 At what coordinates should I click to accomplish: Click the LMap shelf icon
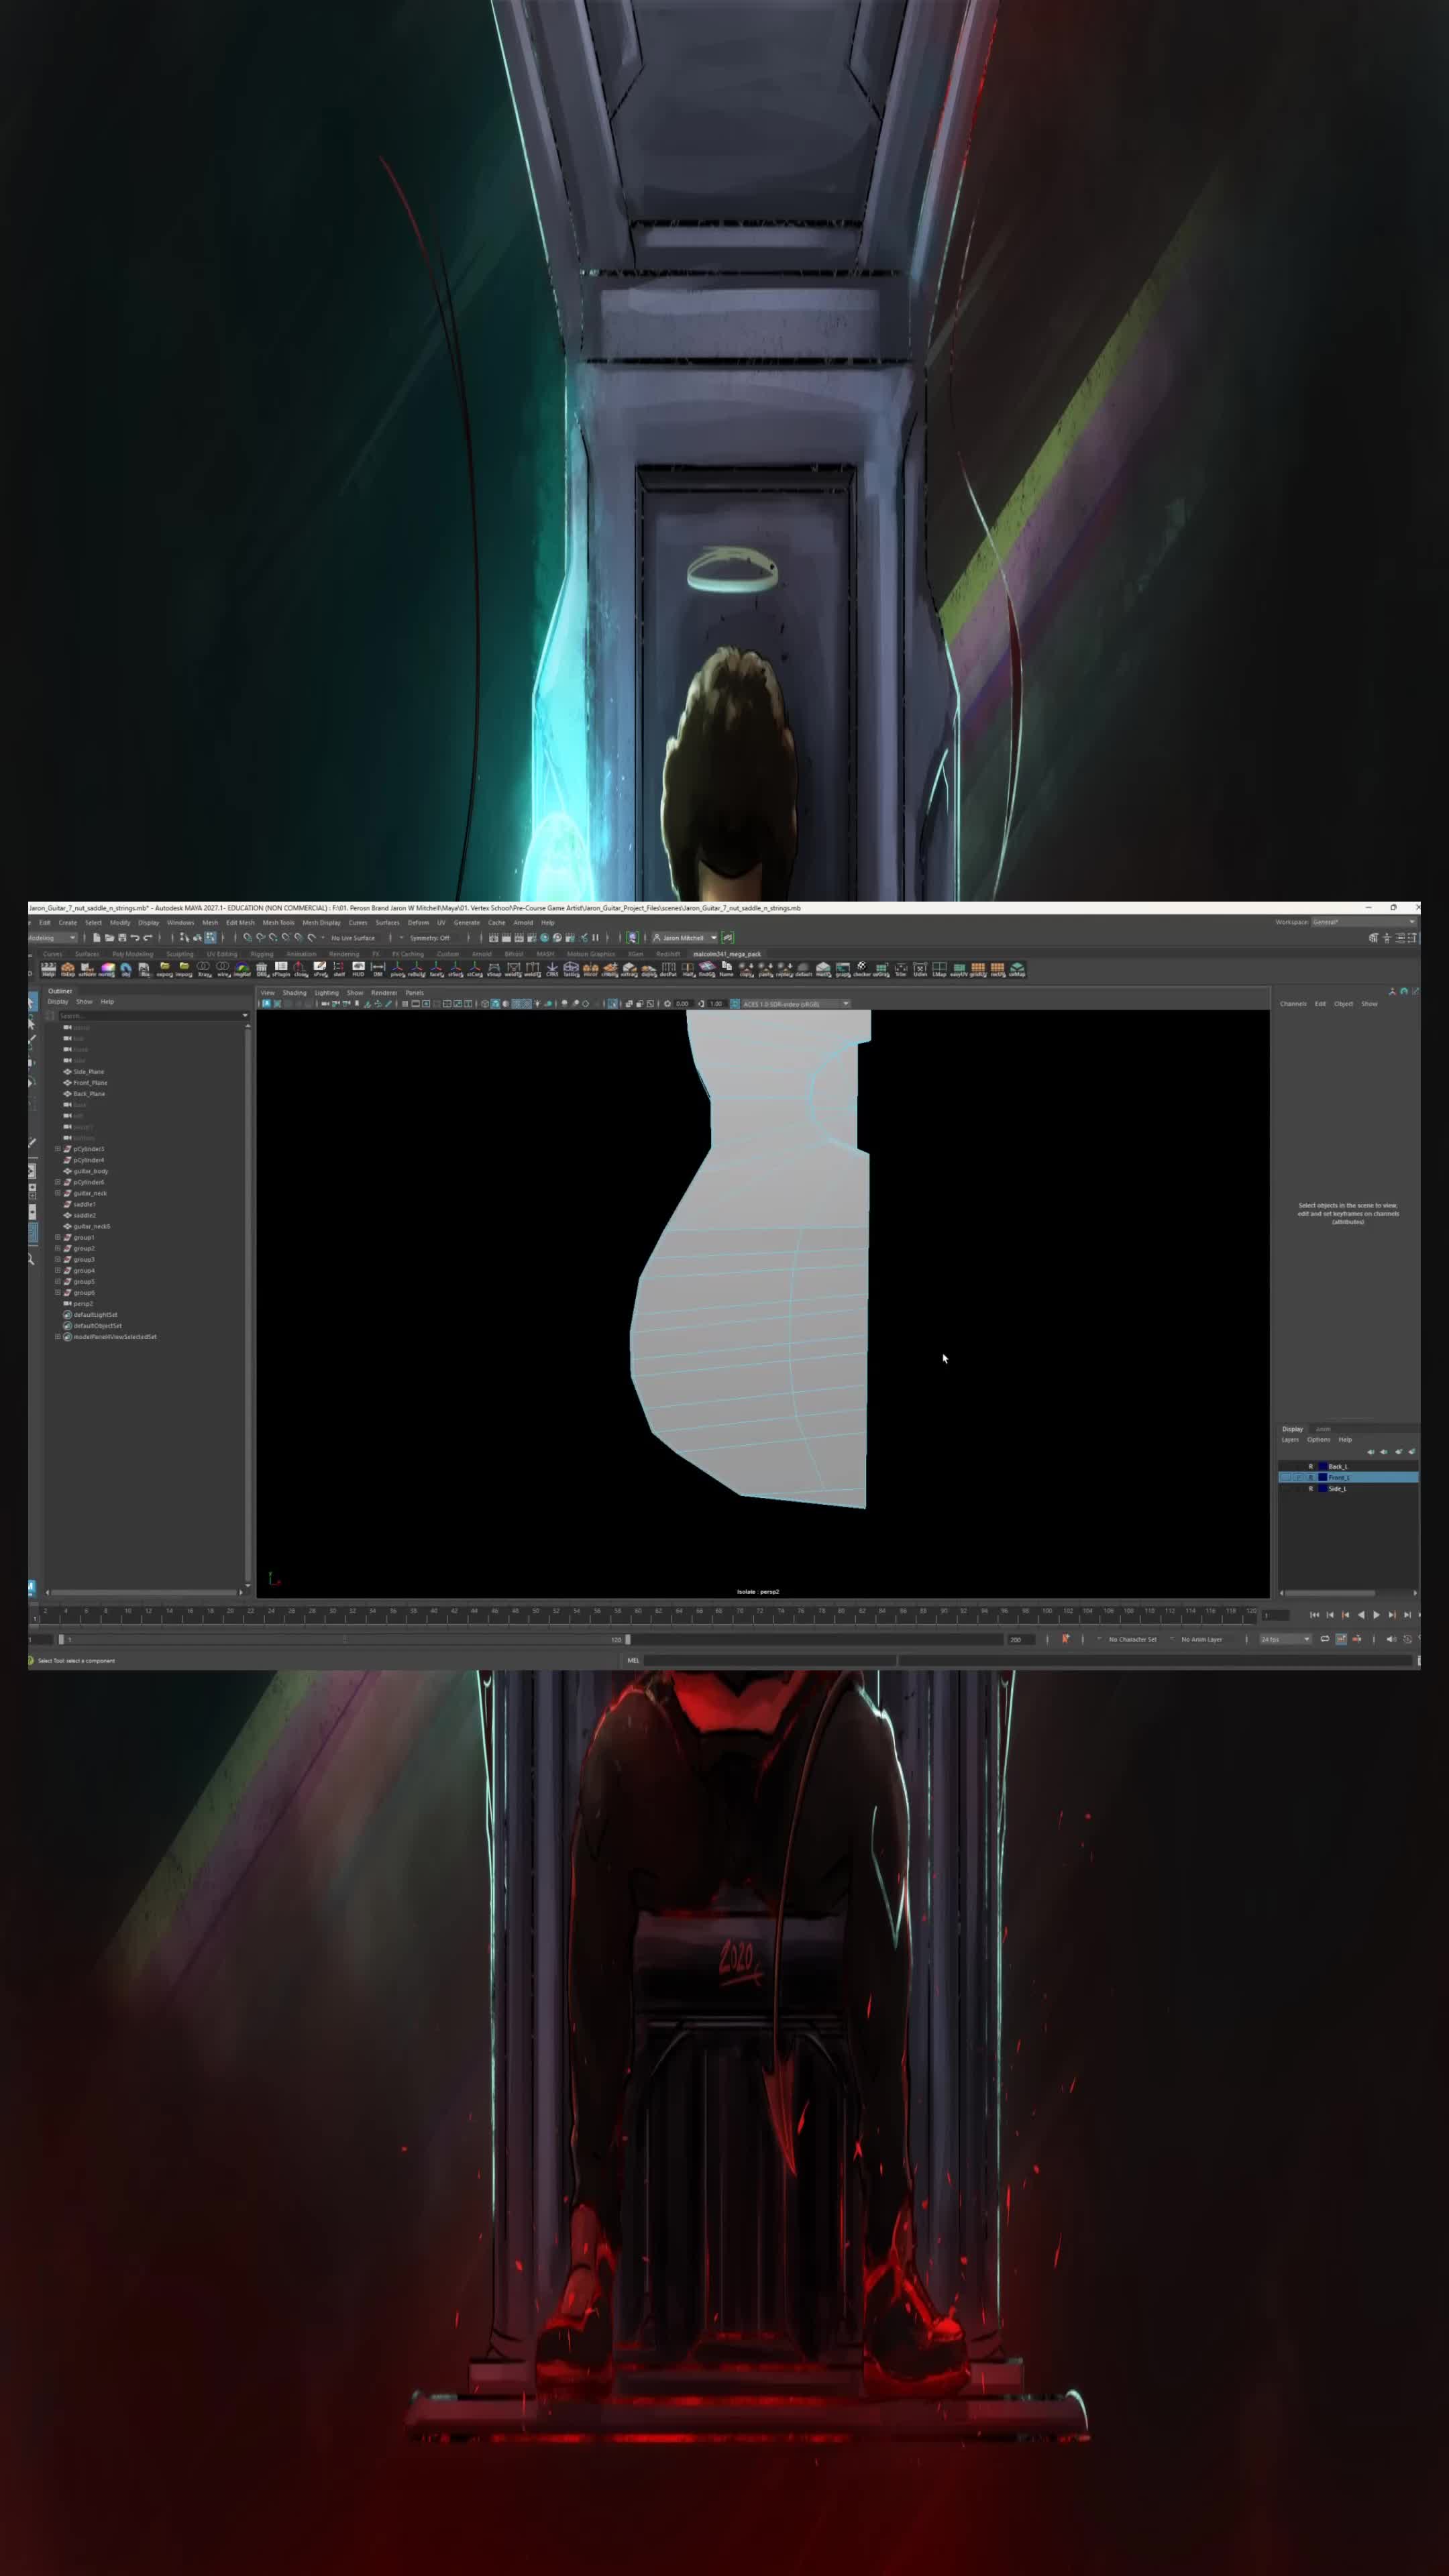click(x=939, y=968)
